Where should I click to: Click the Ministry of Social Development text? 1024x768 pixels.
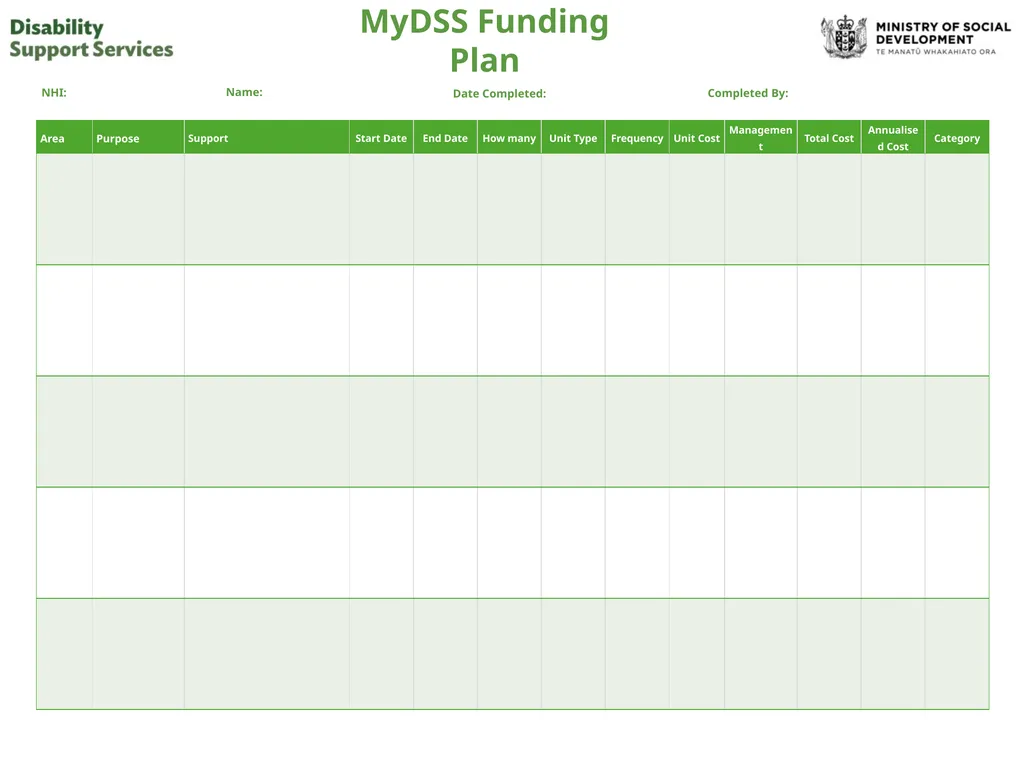943,33
